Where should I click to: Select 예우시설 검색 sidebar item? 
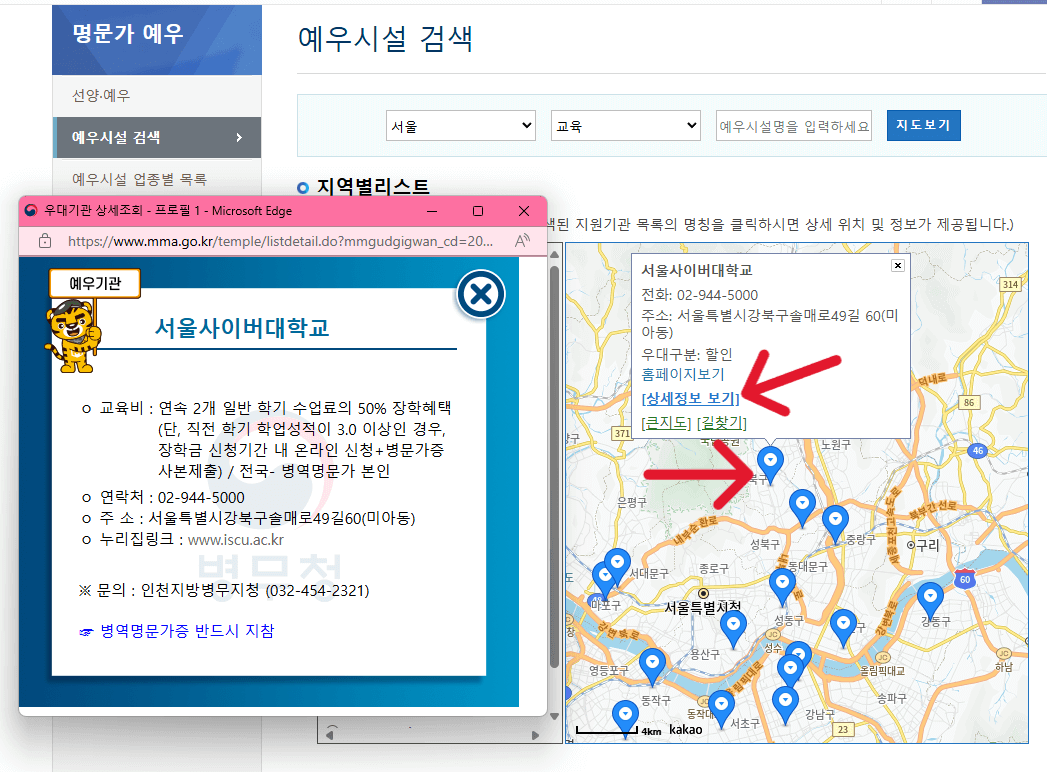157,138
